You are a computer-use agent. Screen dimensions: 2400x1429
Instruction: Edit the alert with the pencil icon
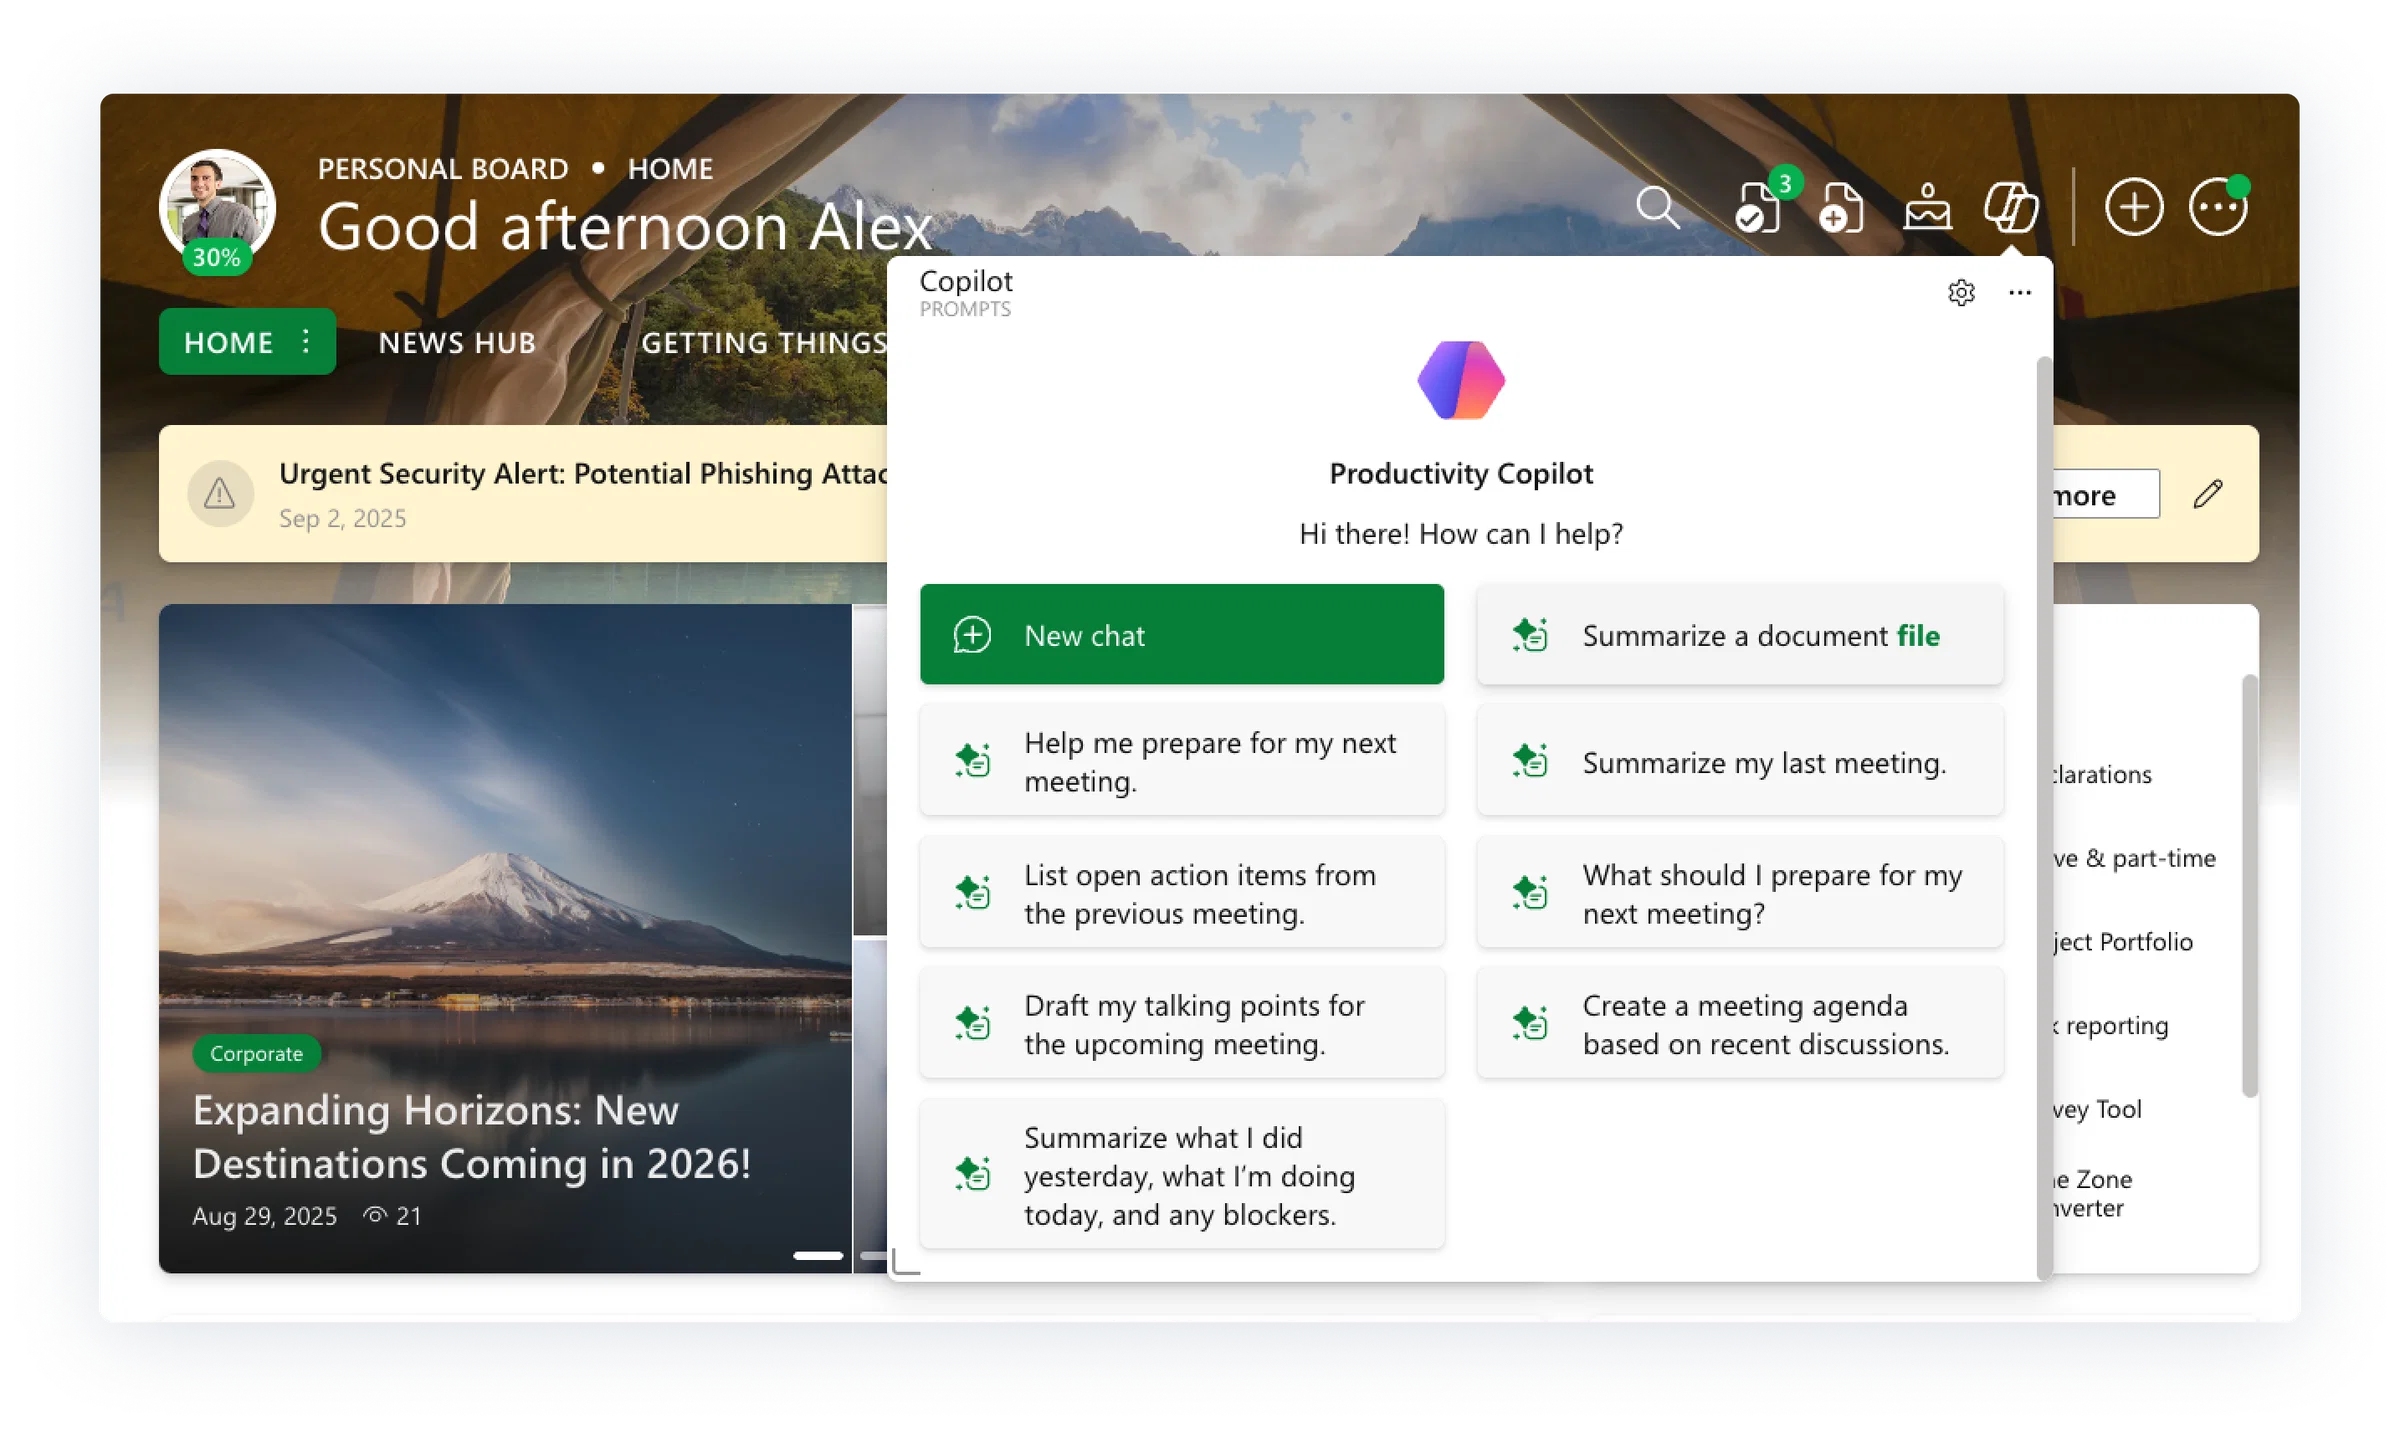pyautogui.click(x=2208, y=493)
